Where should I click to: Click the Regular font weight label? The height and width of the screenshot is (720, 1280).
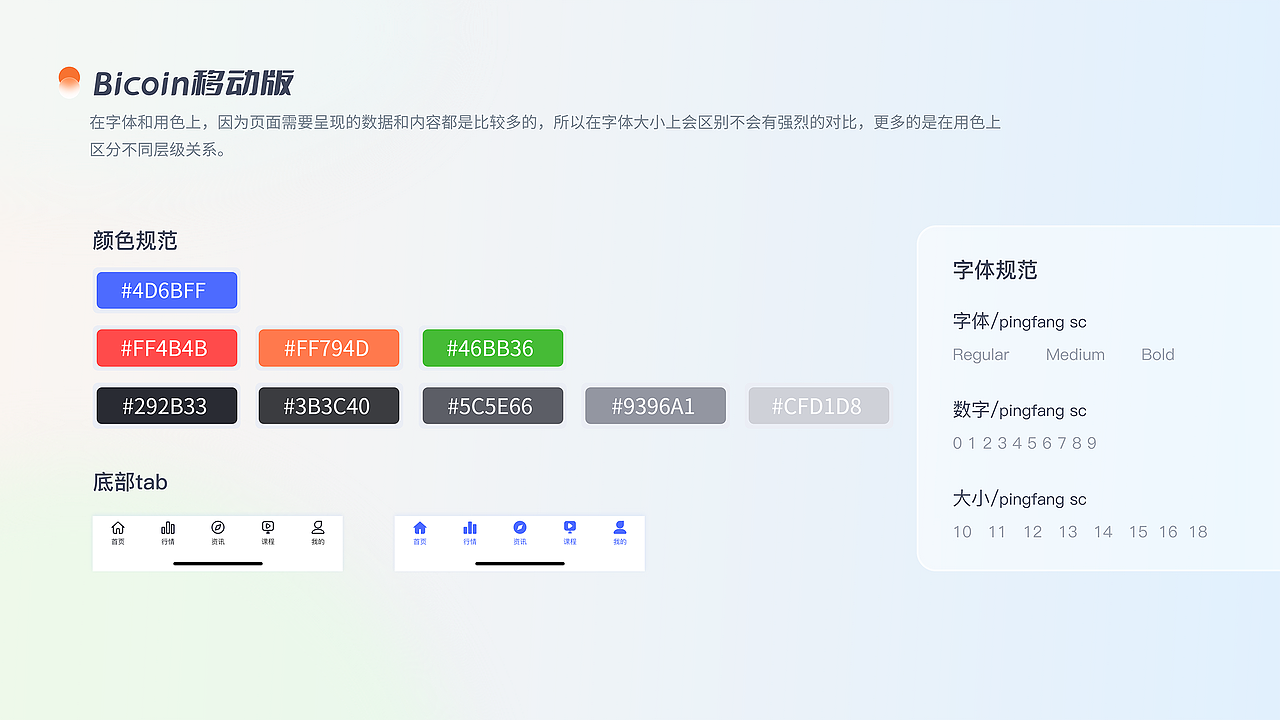pos(980,354)
